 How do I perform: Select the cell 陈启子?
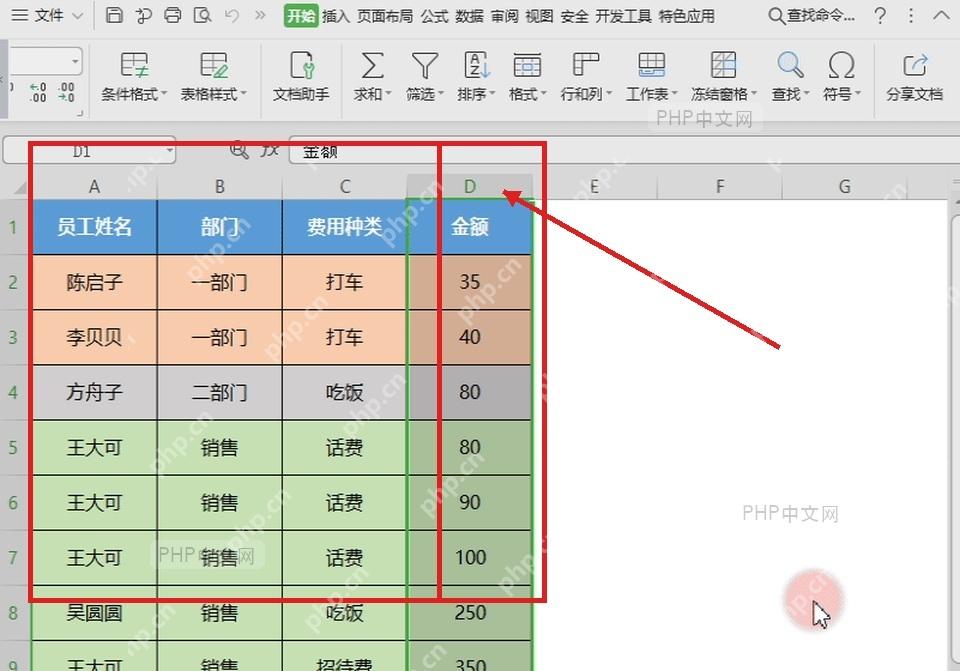coord(94,282)
